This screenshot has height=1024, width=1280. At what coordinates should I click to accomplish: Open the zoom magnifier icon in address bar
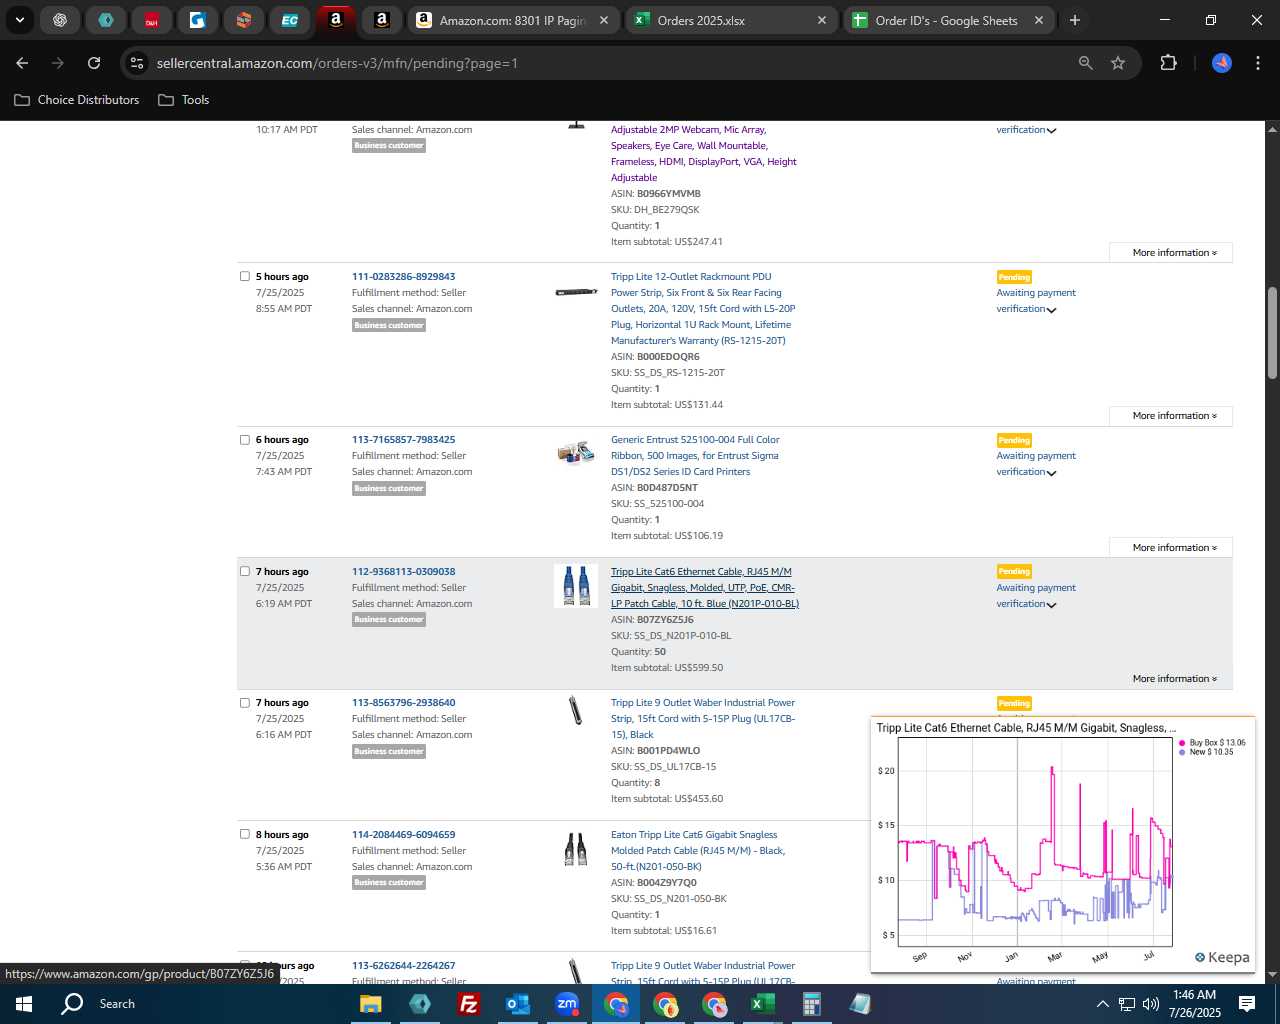point(1086,63)
